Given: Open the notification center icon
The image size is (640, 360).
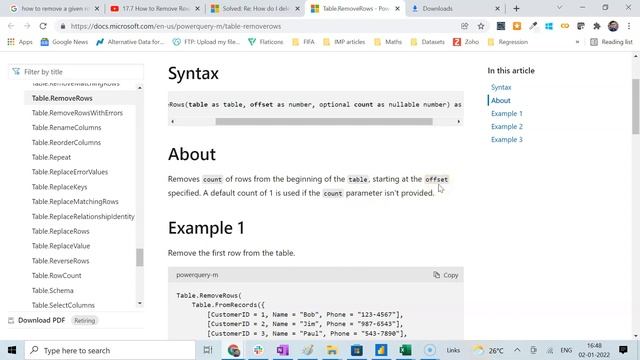Looking at the screenshot, I should [x=623, y=350].
